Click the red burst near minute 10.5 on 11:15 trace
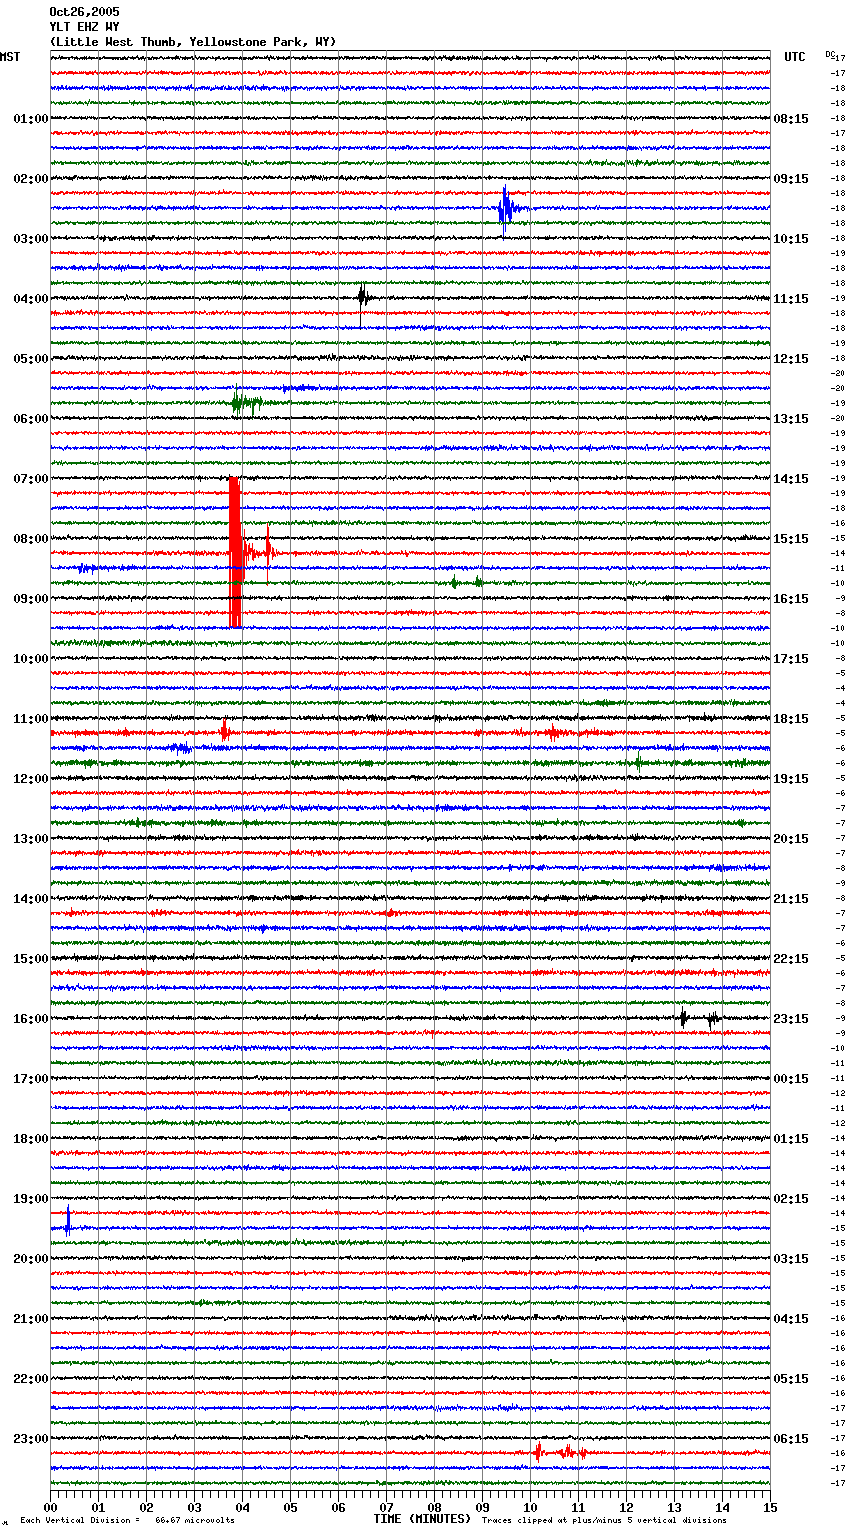The height and width of the screenshot is (1534, 850). click(x=552, y=733)
